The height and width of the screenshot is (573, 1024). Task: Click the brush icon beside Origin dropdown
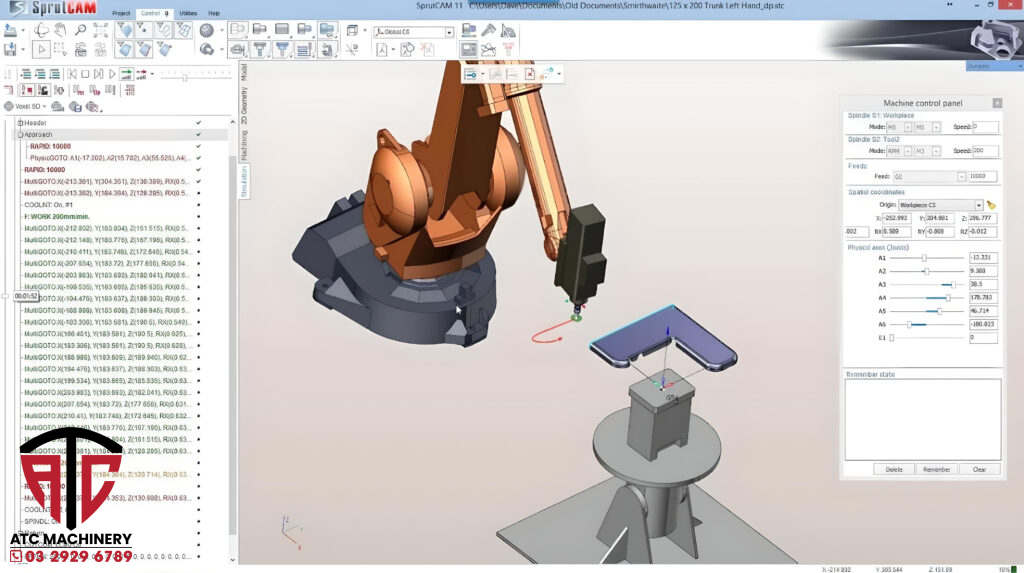pyautogui.click(x=992, y=205)
